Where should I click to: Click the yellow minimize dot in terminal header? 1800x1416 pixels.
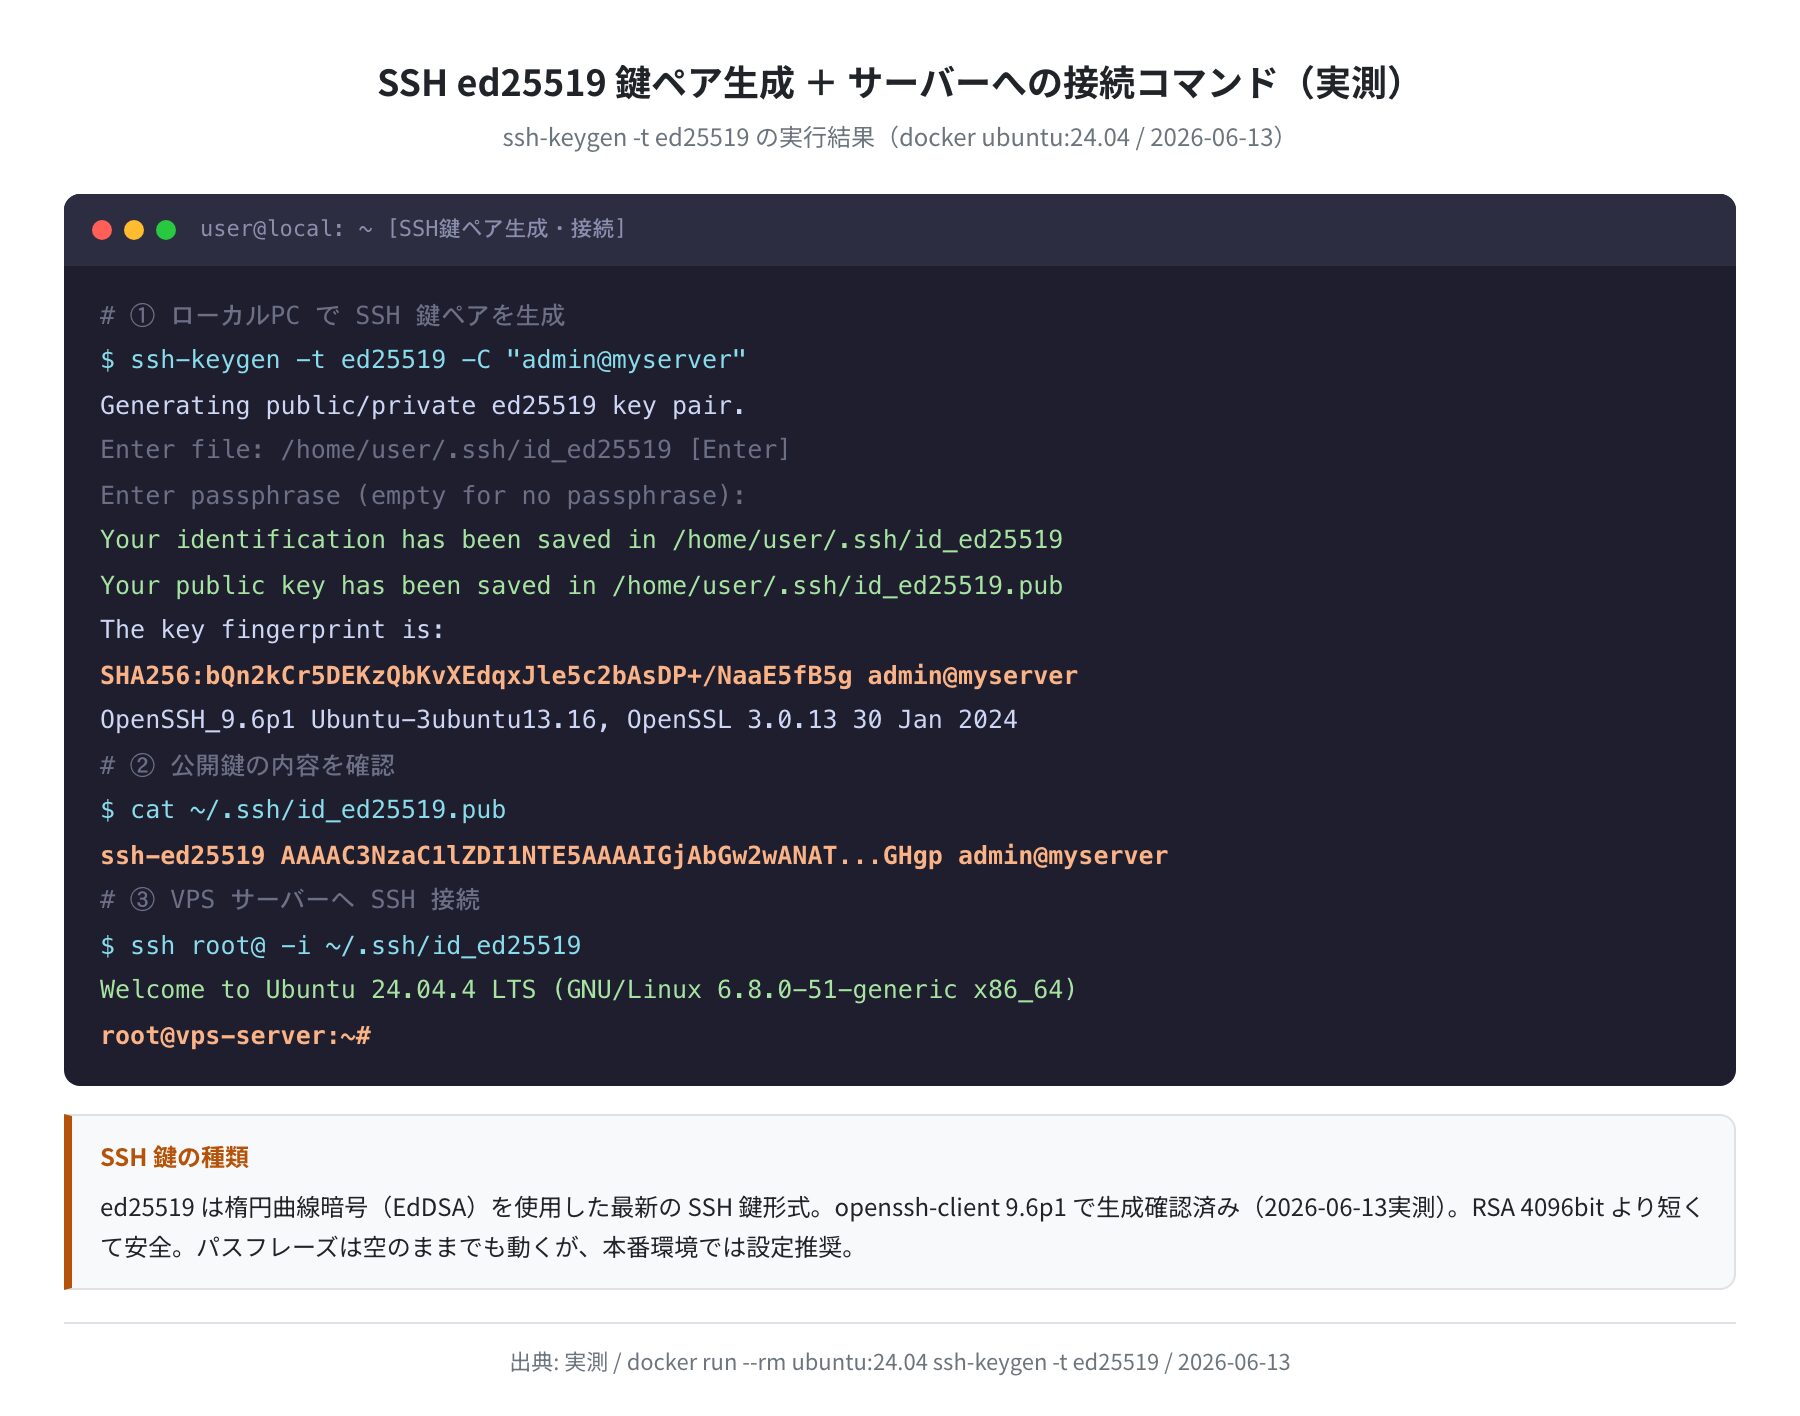point(134,230)
